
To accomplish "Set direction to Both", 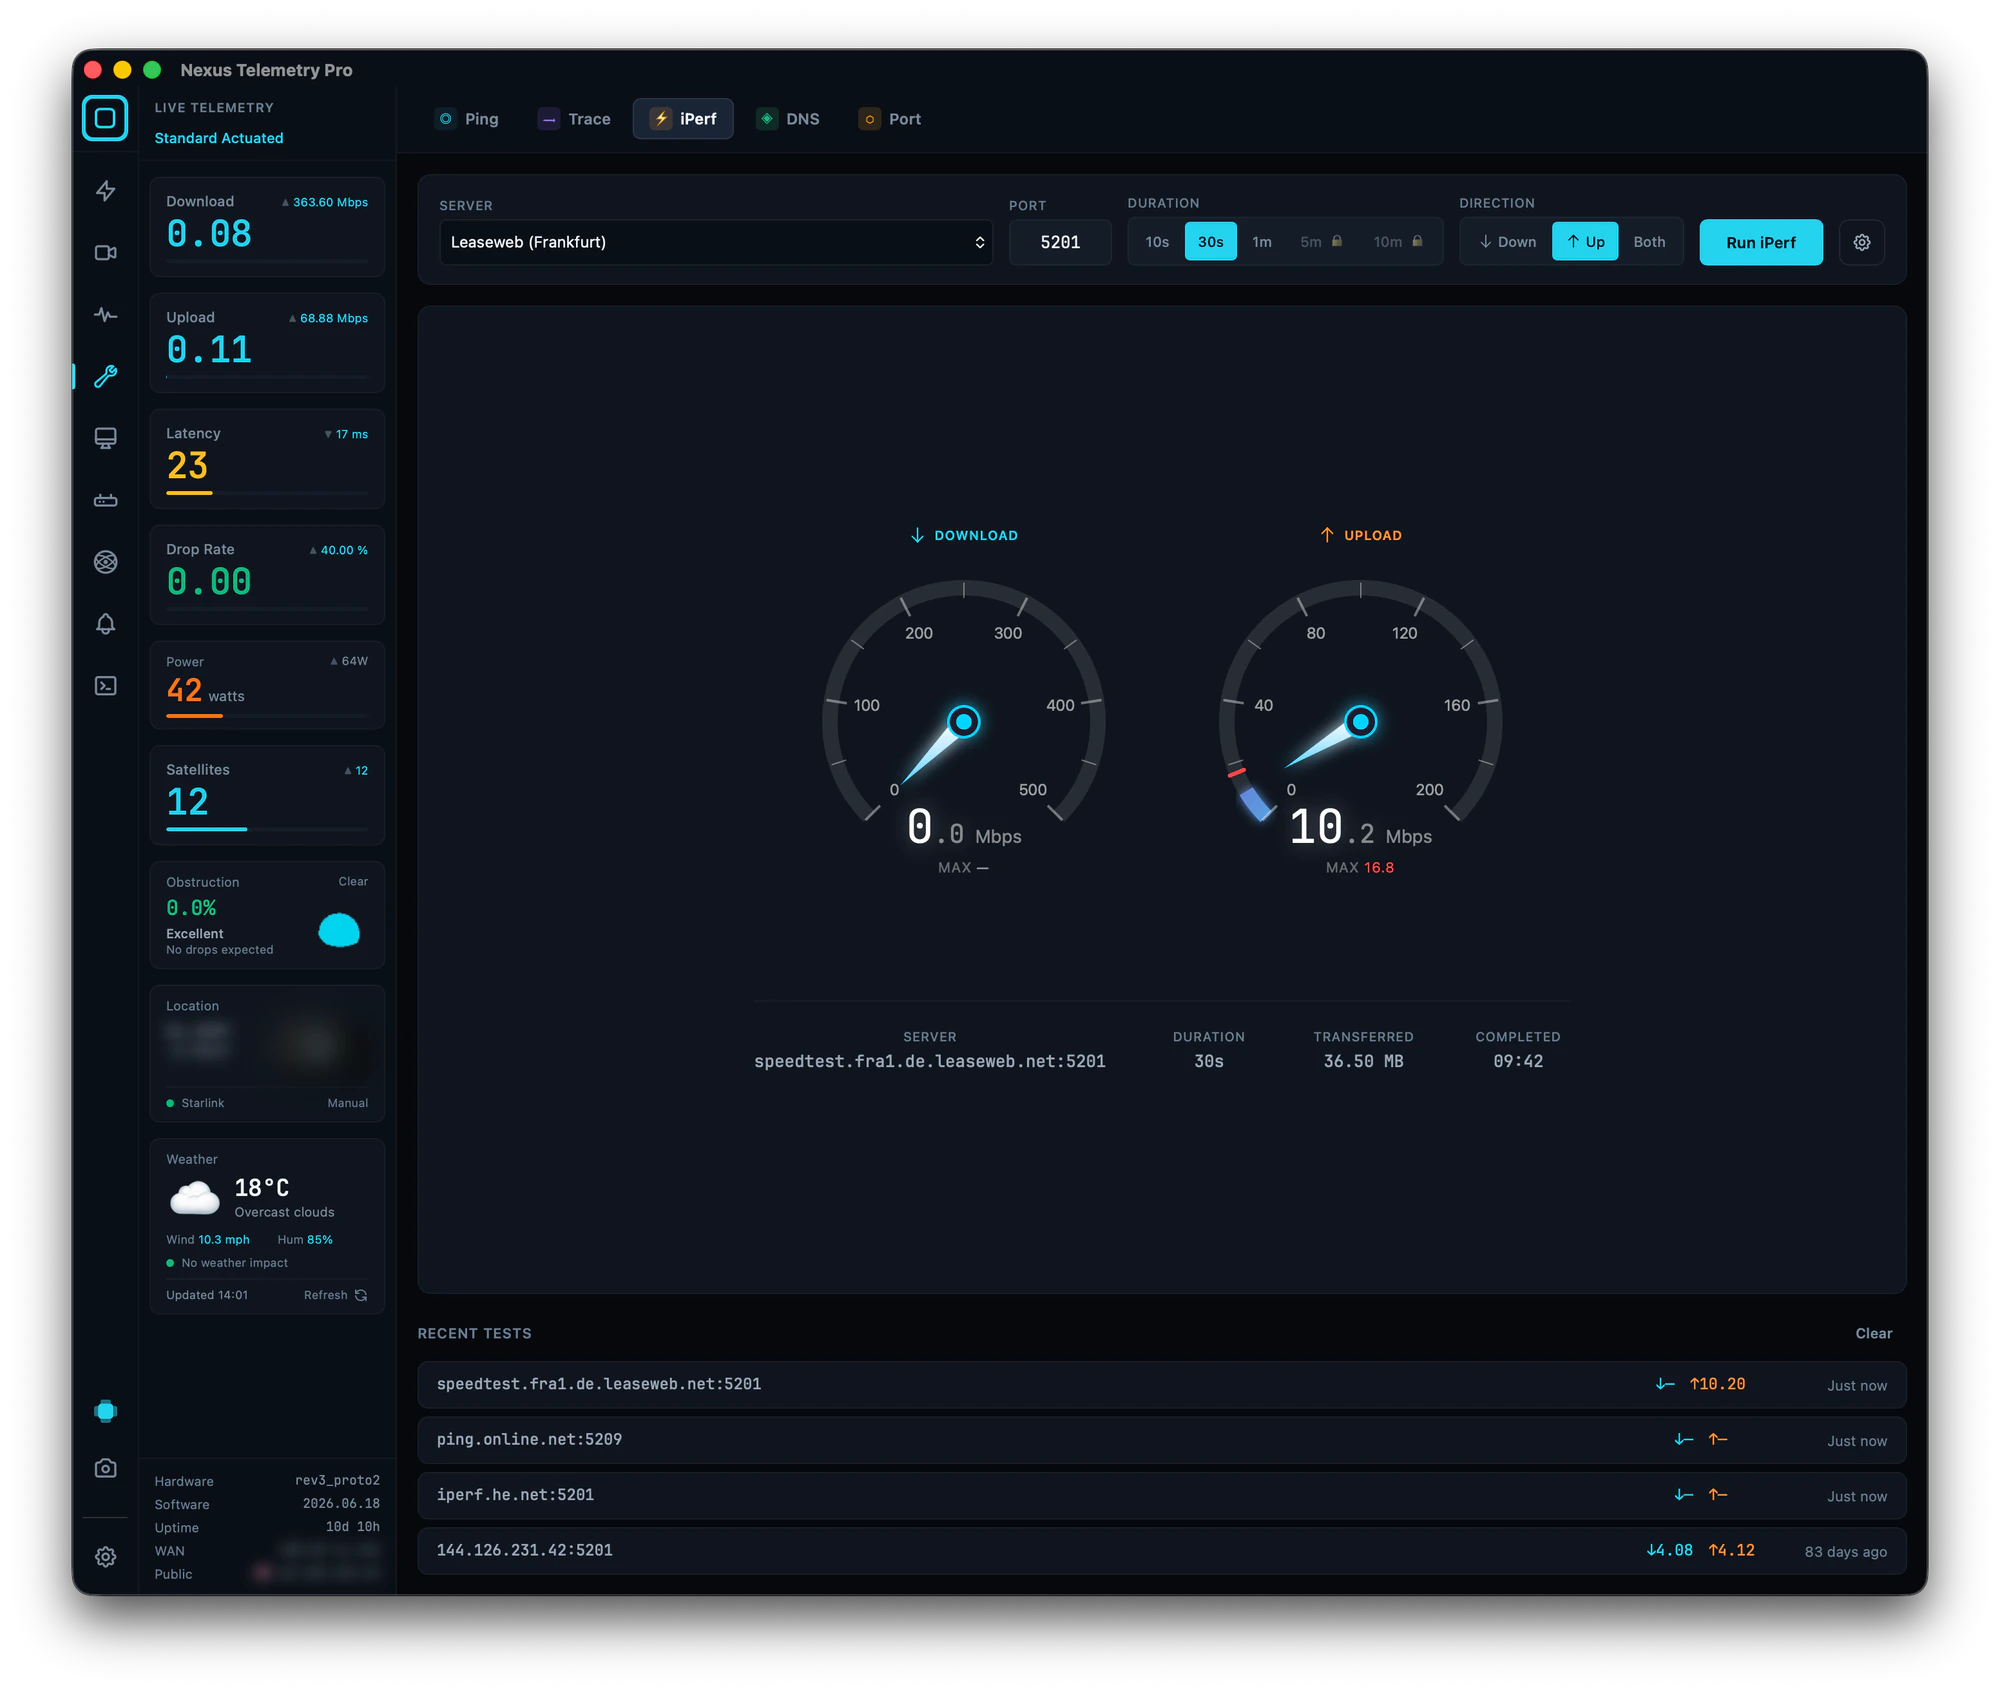I will 1649,242.
